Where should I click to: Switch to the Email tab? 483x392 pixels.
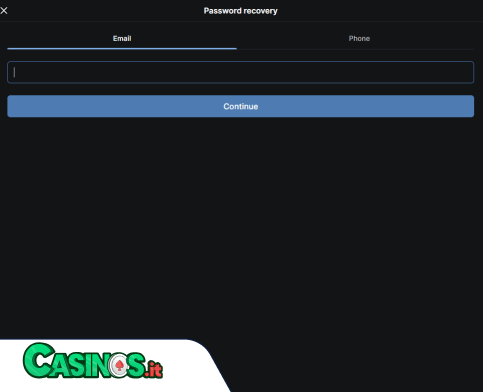(x=122, y=39)
